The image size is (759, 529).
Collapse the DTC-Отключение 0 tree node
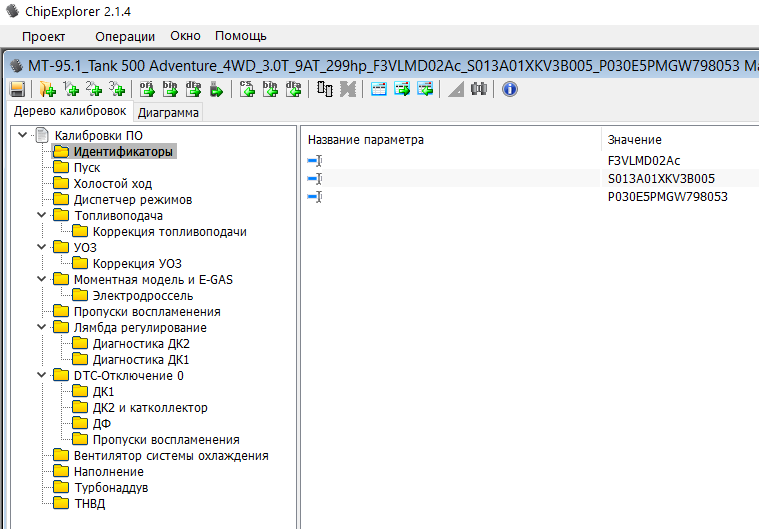(x=41, y=376)
